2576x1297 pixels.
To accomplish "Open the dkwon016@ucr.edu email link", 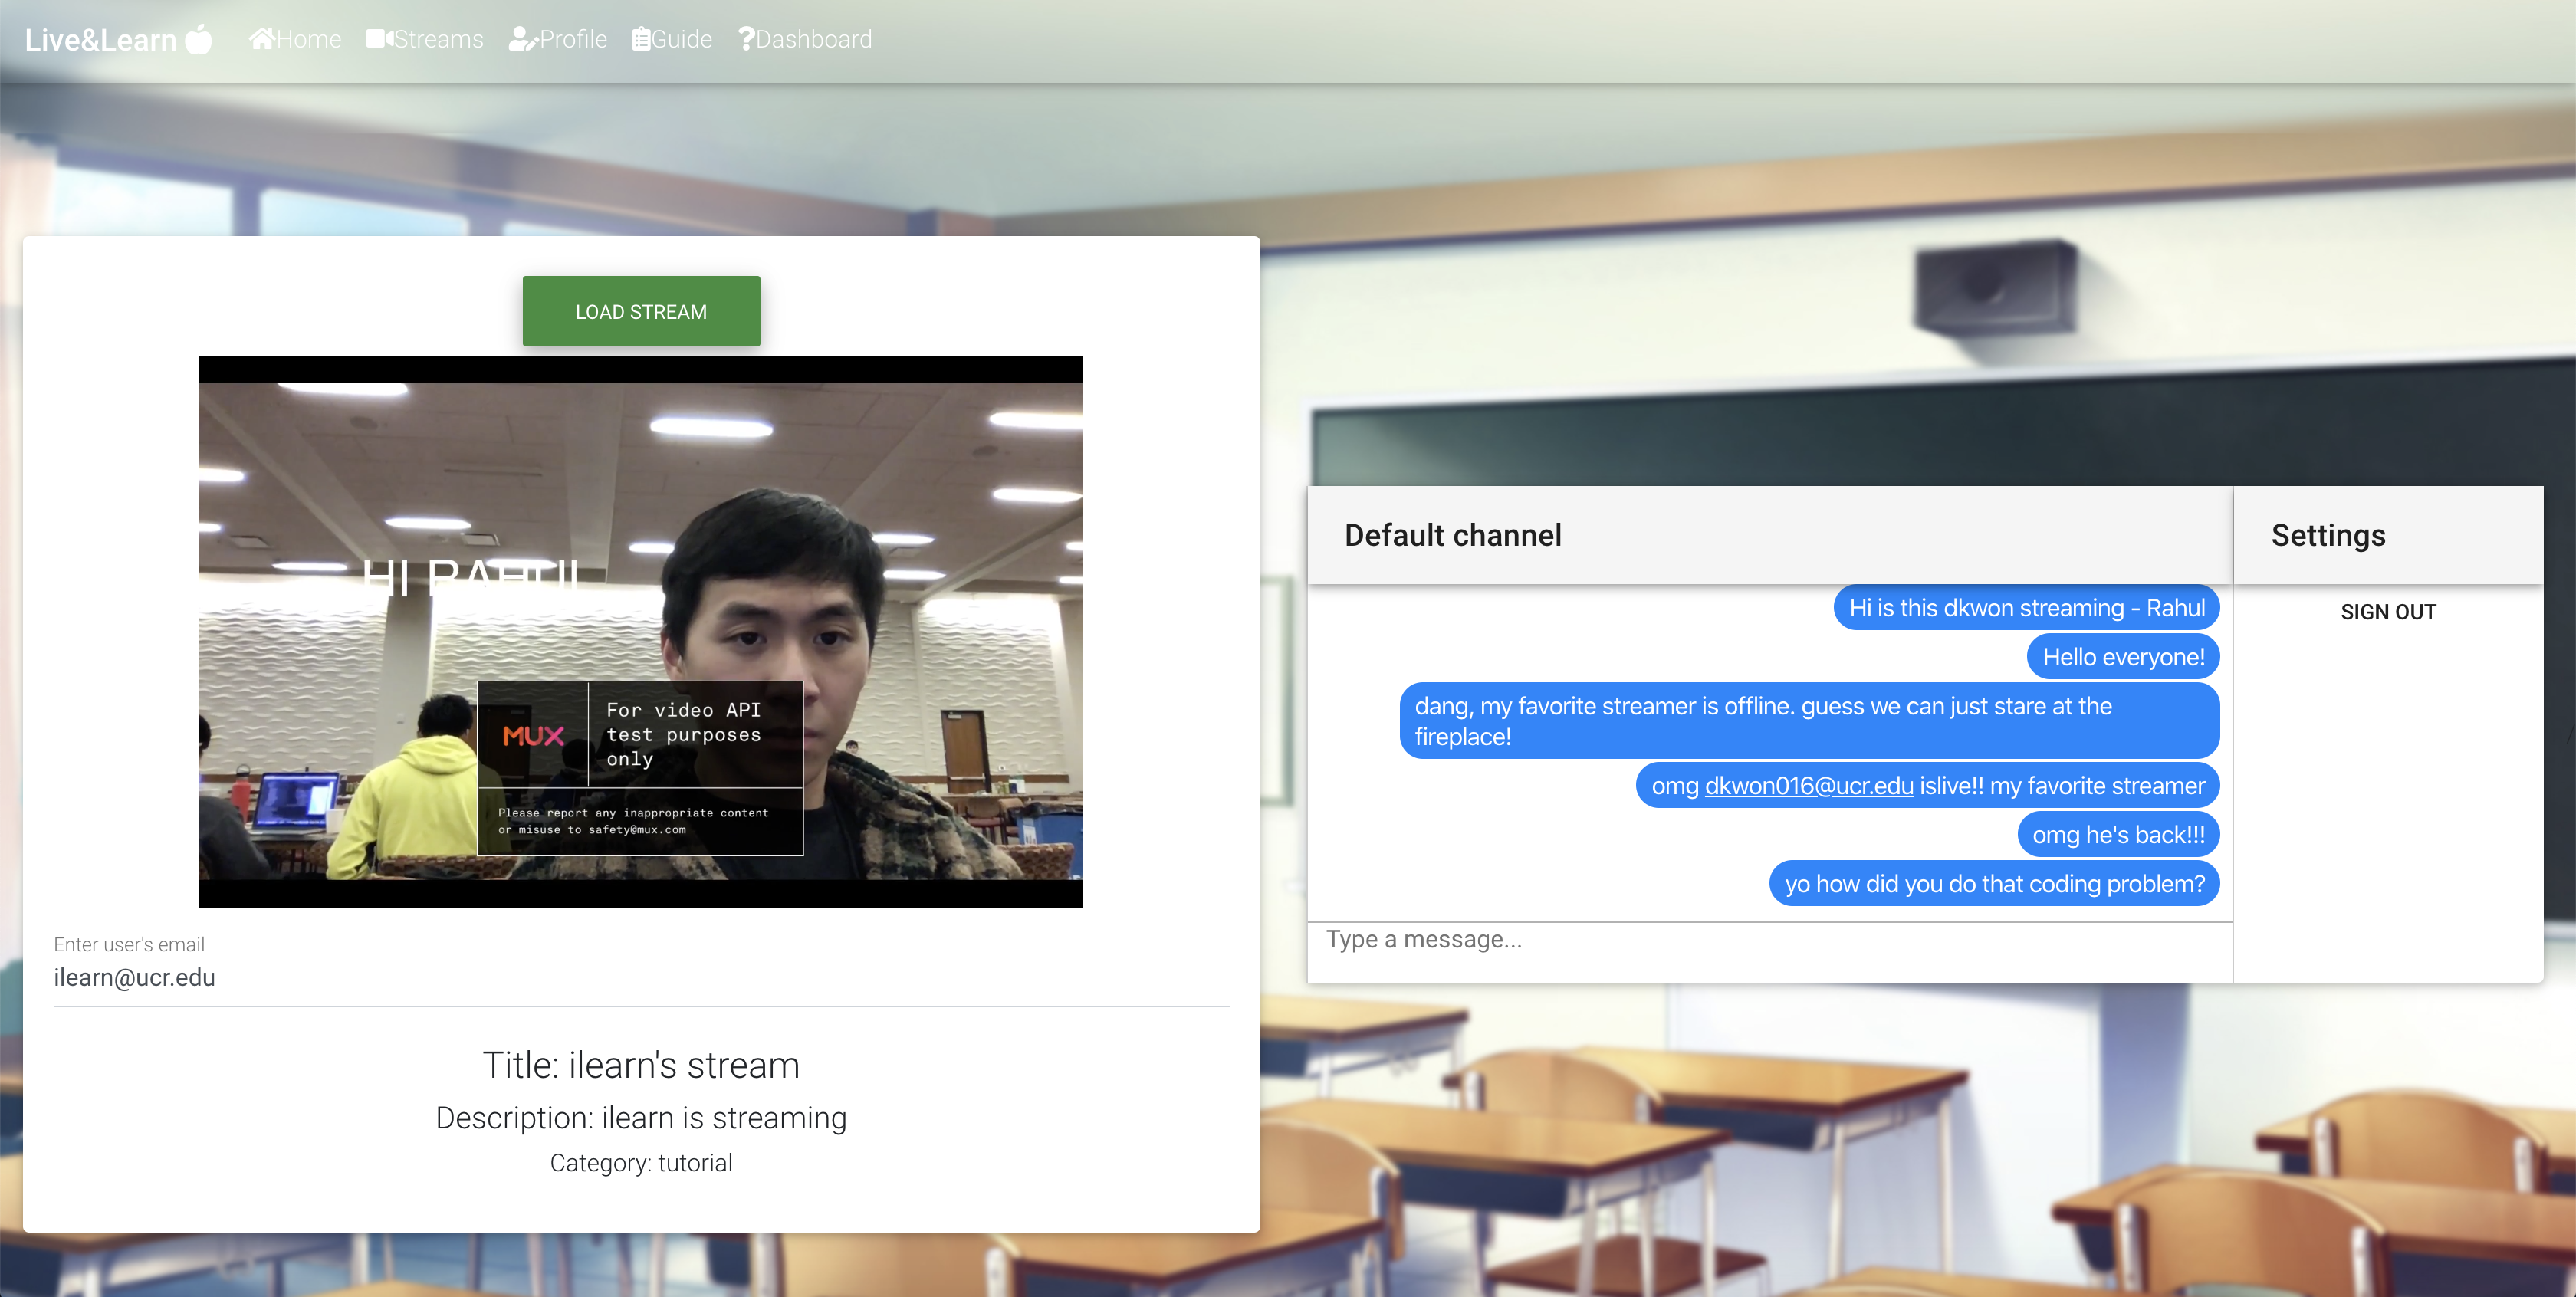I will (1808, 786).
